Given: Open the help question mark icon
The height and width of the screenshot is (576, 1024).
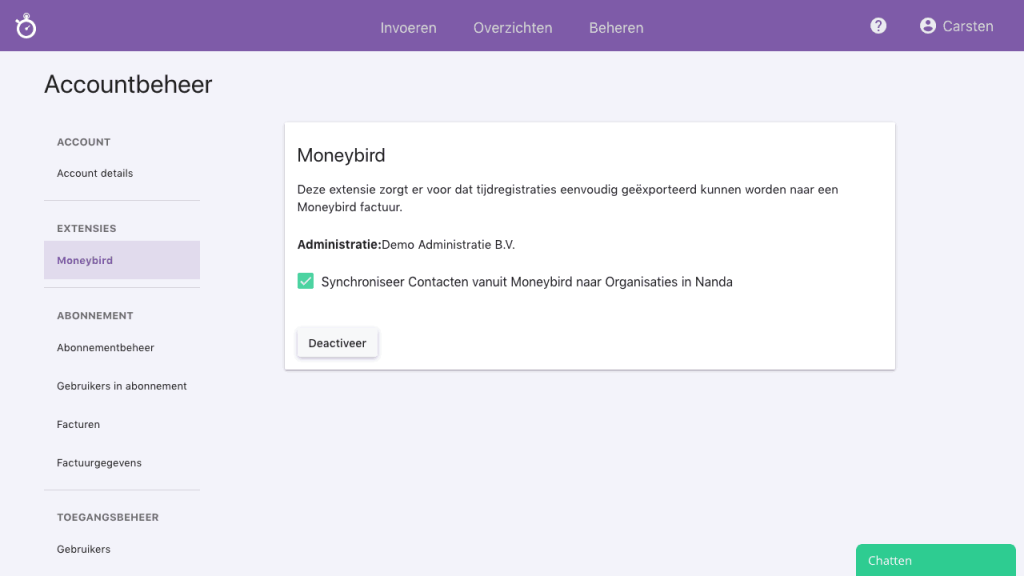Looking at the screenshot, I should [x=878, y=26].
